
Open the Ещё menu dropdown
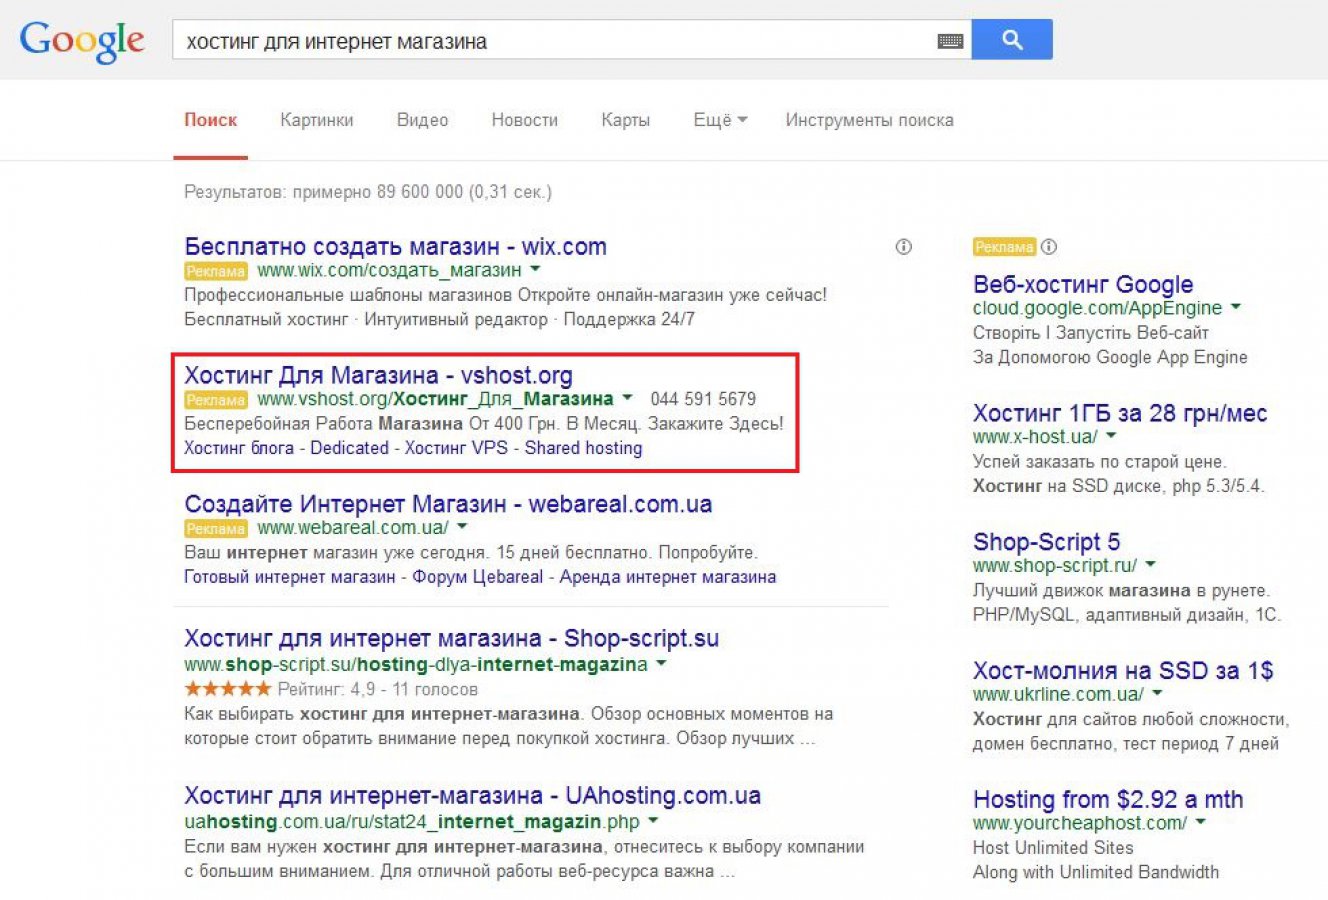[720, 120]
